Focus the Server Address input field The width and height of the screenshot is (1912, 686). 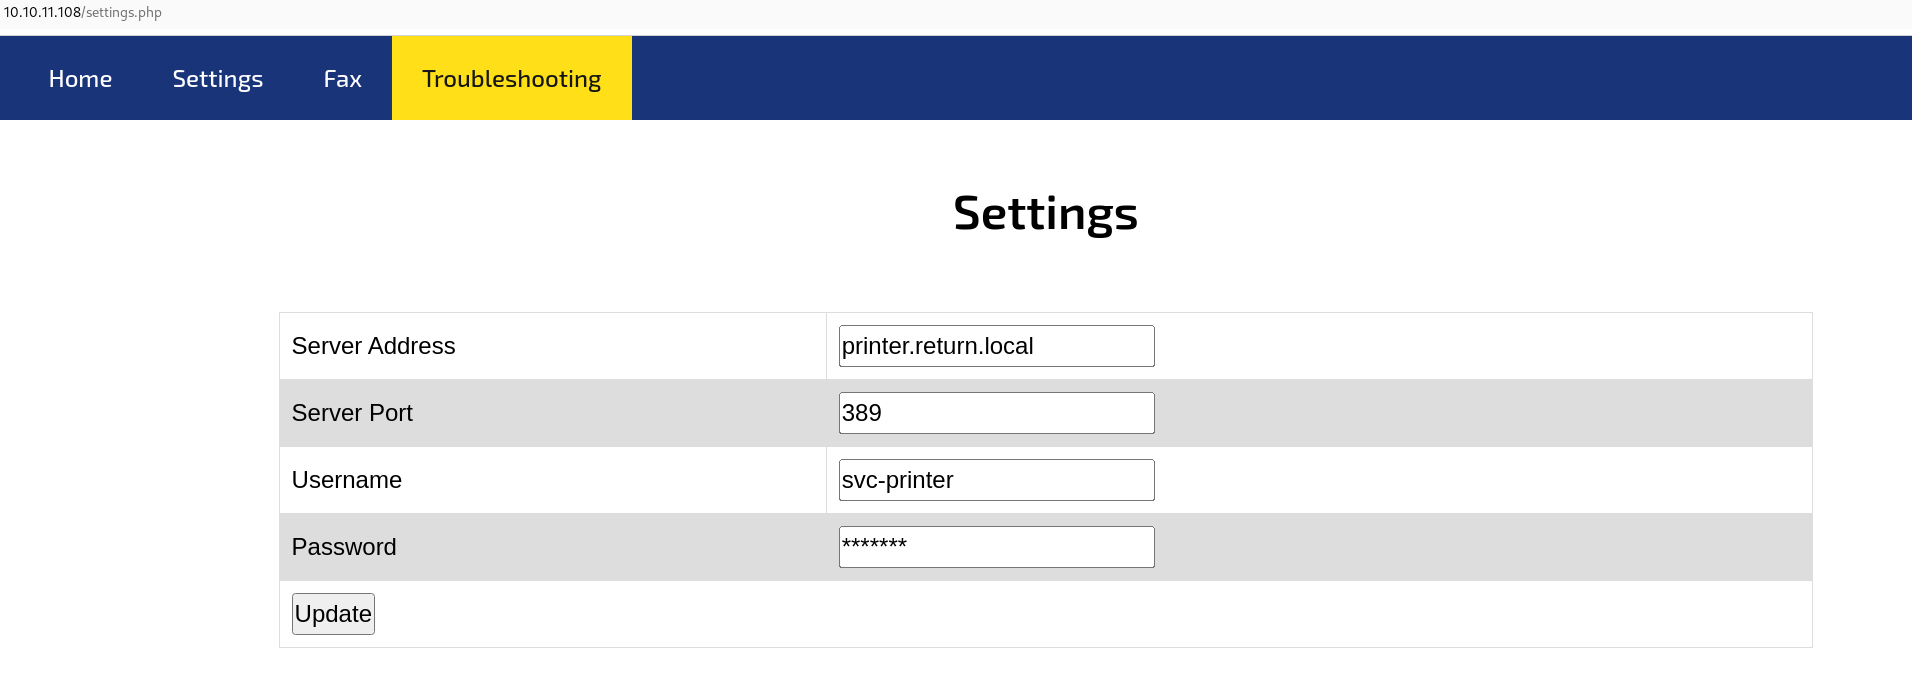click(996, 346)
